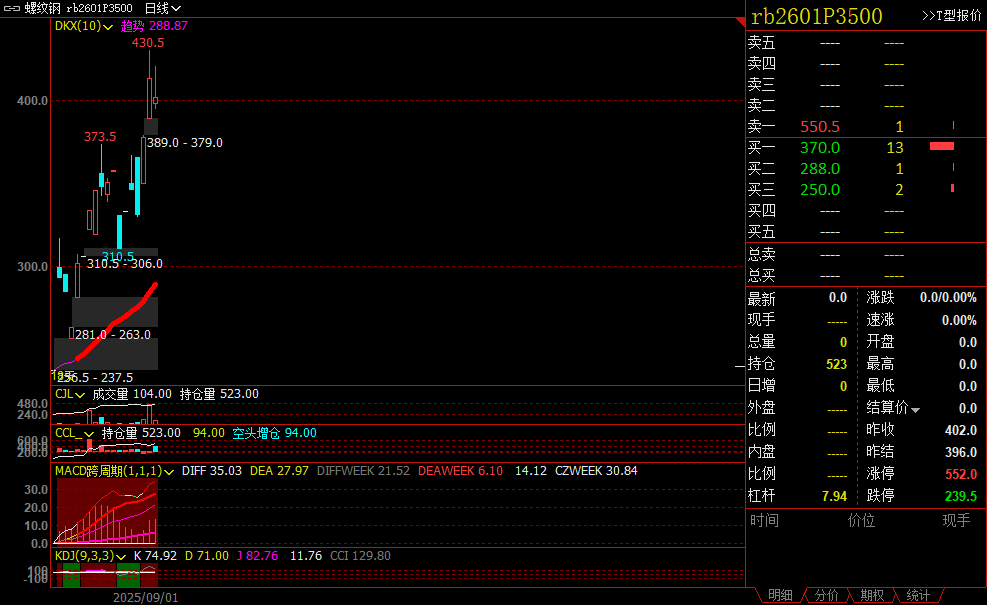Click the rb2601P3500 contract title

click(816, 16)
